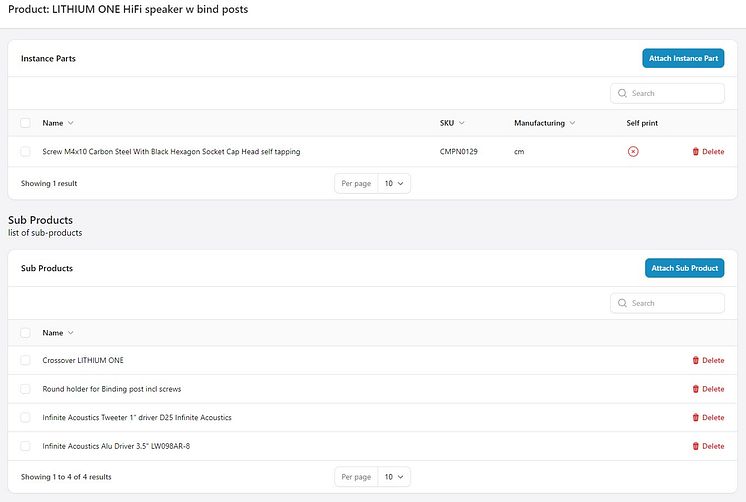
Task: Check the Crossover LITHIUM ONE row checkbox
Action: point(25,360)
